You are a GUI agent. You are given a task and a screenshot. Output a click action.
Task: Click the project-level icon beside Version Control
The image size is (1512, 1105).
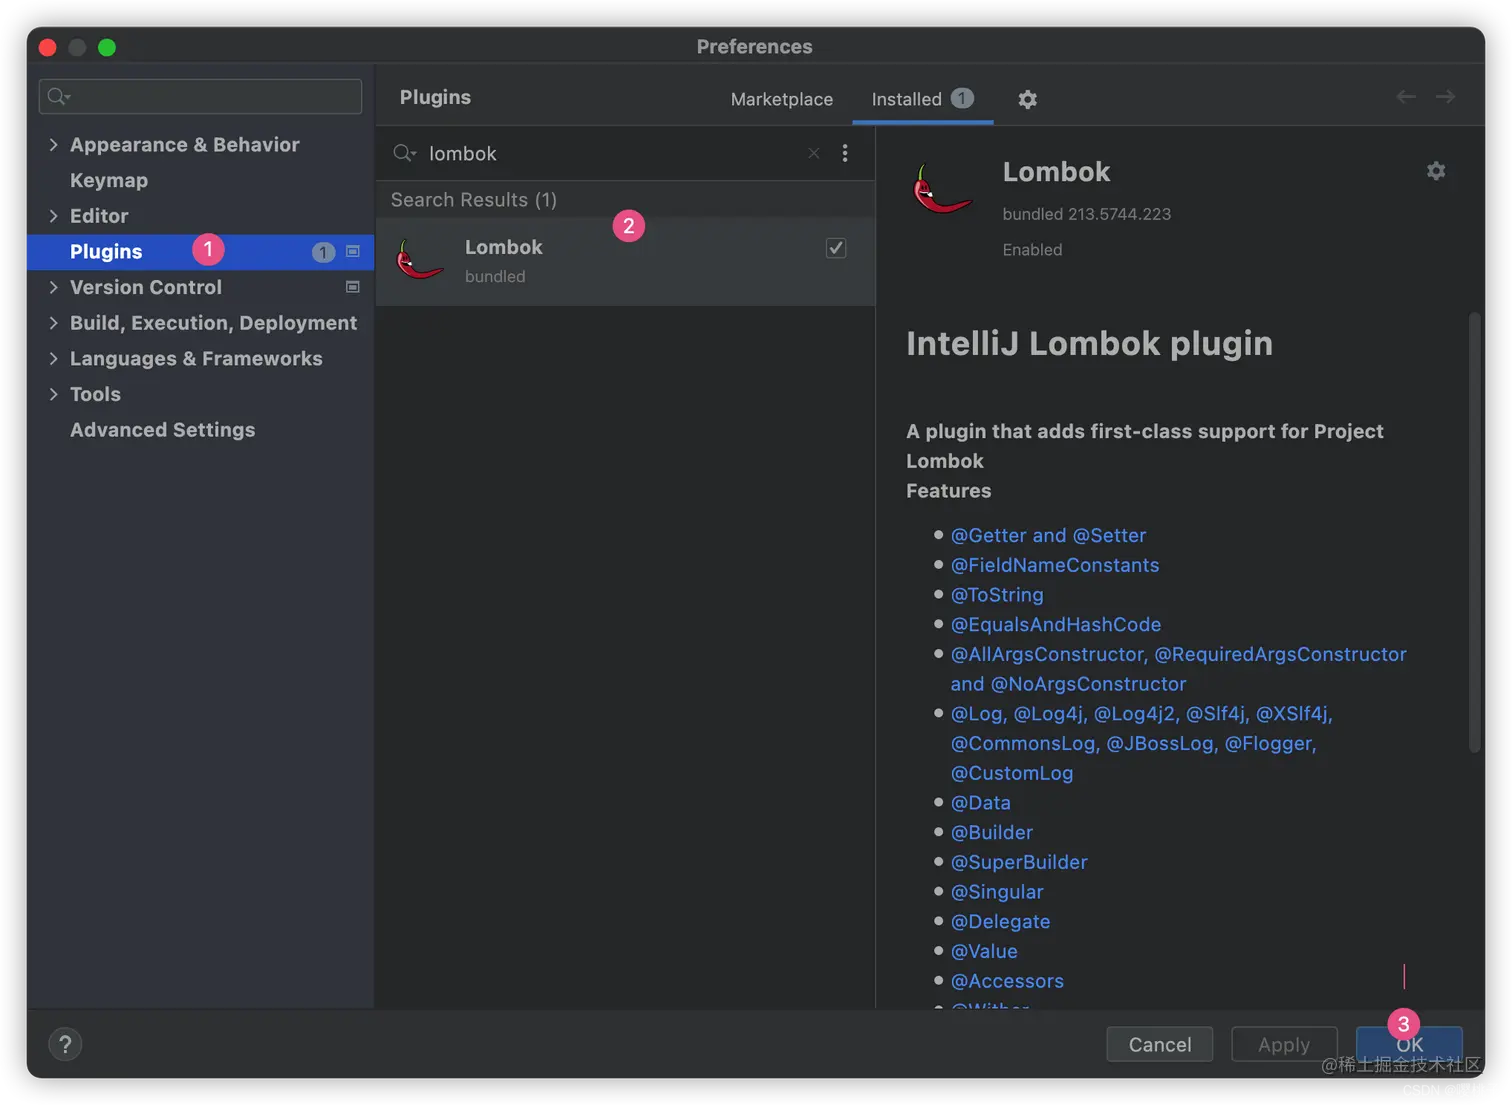pos(352,287)
